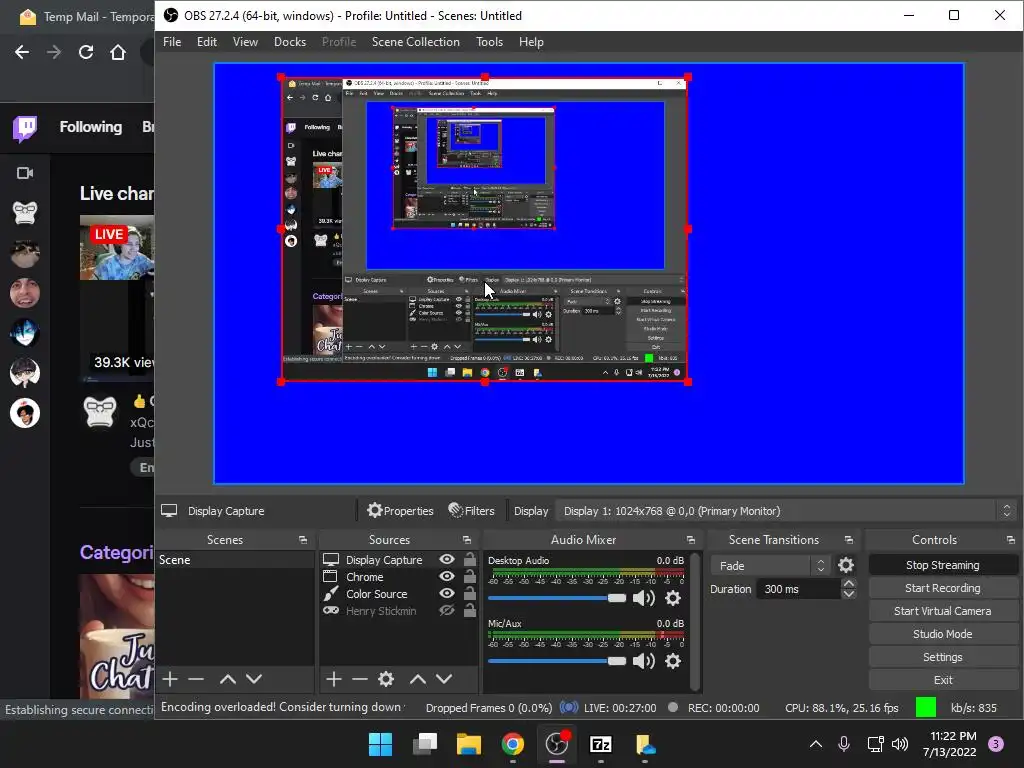Open Properties gear for Display Capture
The image size is (1024, 768).
pyautogui.click(x=400, y=511)
